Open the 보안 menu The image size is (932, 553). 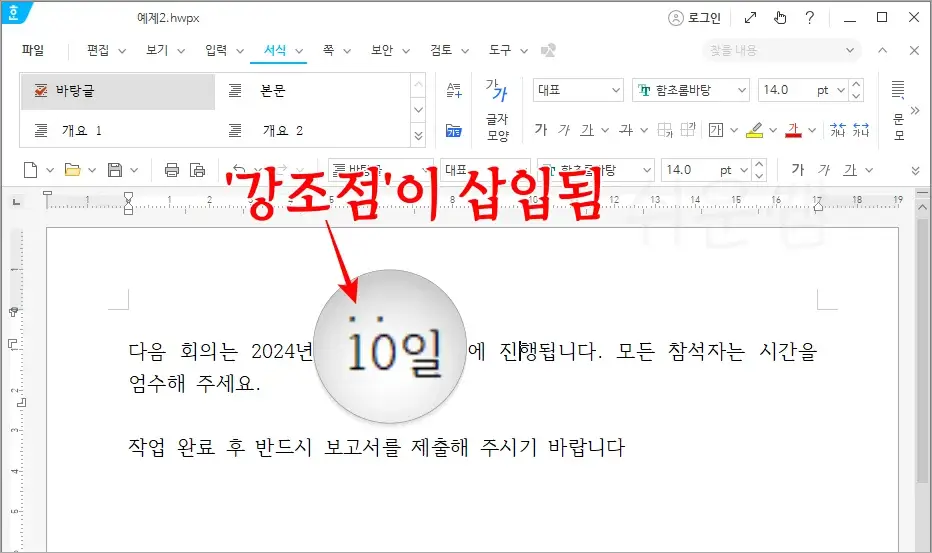click(x=382, y=51)
